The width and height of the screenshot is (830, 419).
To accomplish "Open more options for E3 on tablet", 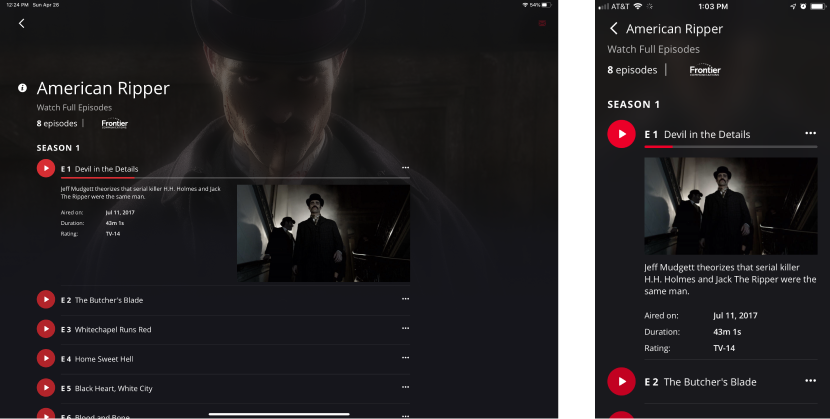I will coord(405,328).
